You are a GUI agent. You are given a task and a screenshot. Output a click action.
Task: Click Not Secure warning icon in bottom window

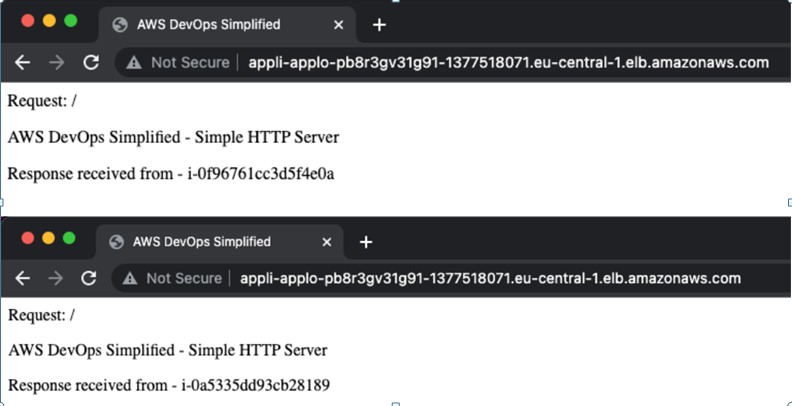pyautogui.click(x=130, y=278)
